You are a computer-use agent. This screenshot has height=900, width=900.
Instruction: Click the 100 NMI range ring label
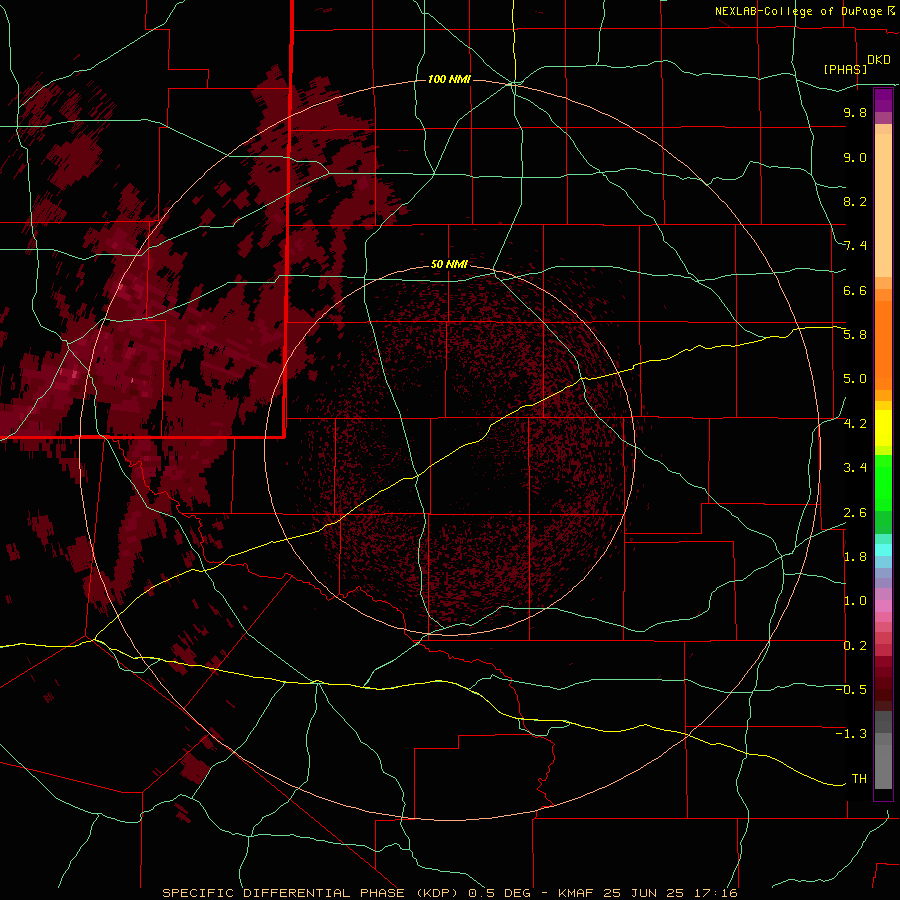point(449,79)
